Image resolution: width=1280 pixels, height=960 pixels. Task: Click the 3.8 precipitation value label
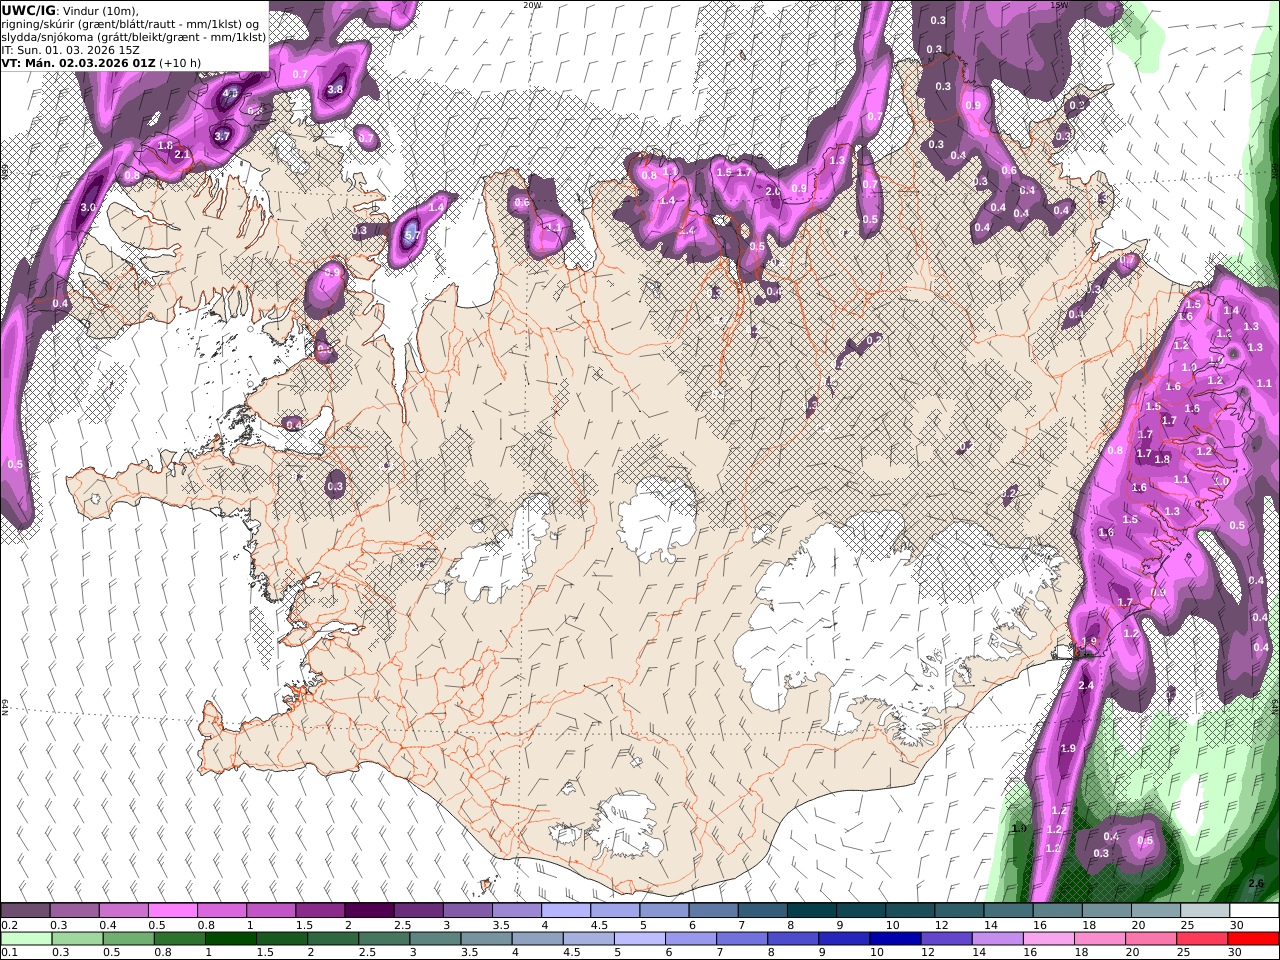(x=335, y=89)
